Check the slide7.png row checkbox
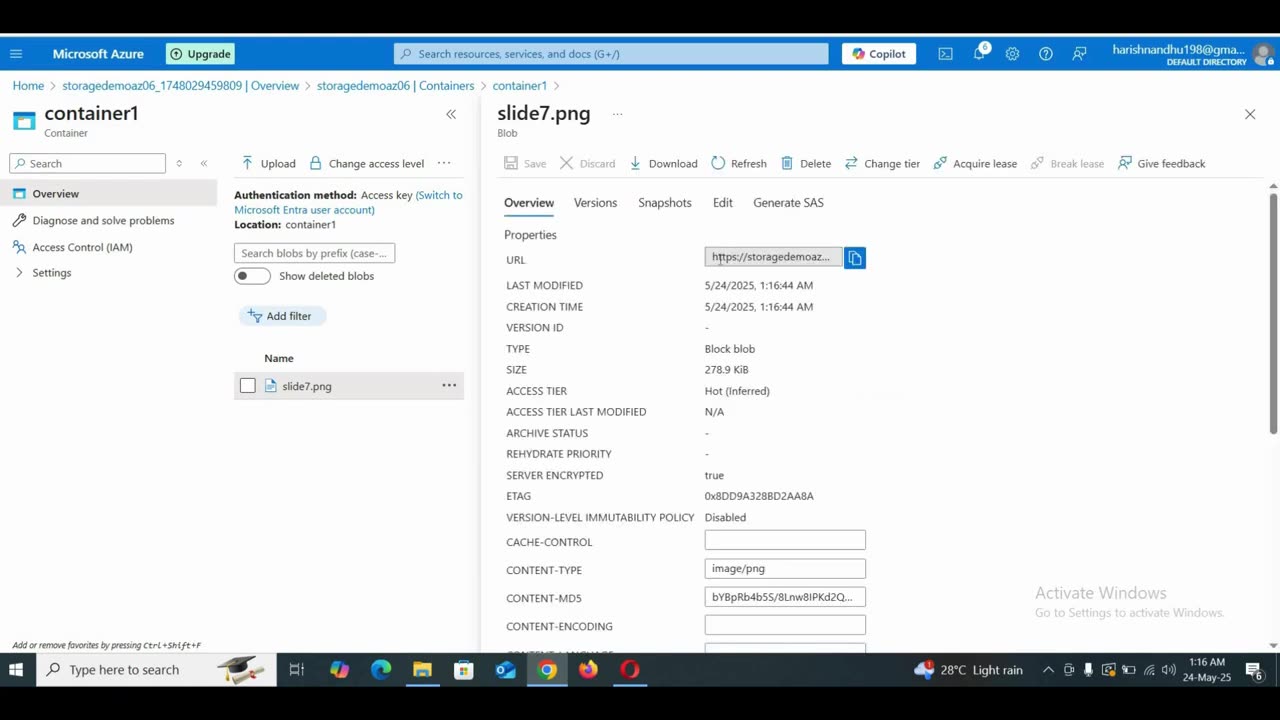This screenshot has height=720, width=1280. [x=248, y=386]
